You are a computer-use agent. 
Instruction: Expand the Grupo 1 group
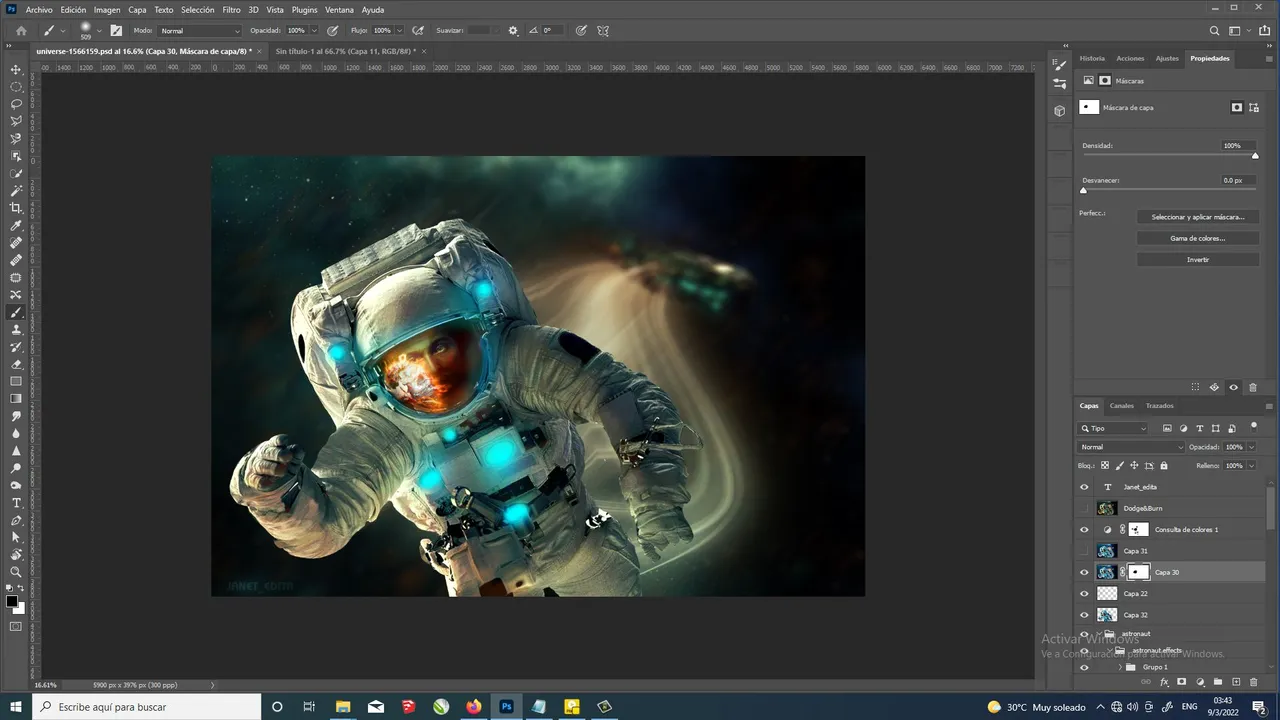[1120, 667]
